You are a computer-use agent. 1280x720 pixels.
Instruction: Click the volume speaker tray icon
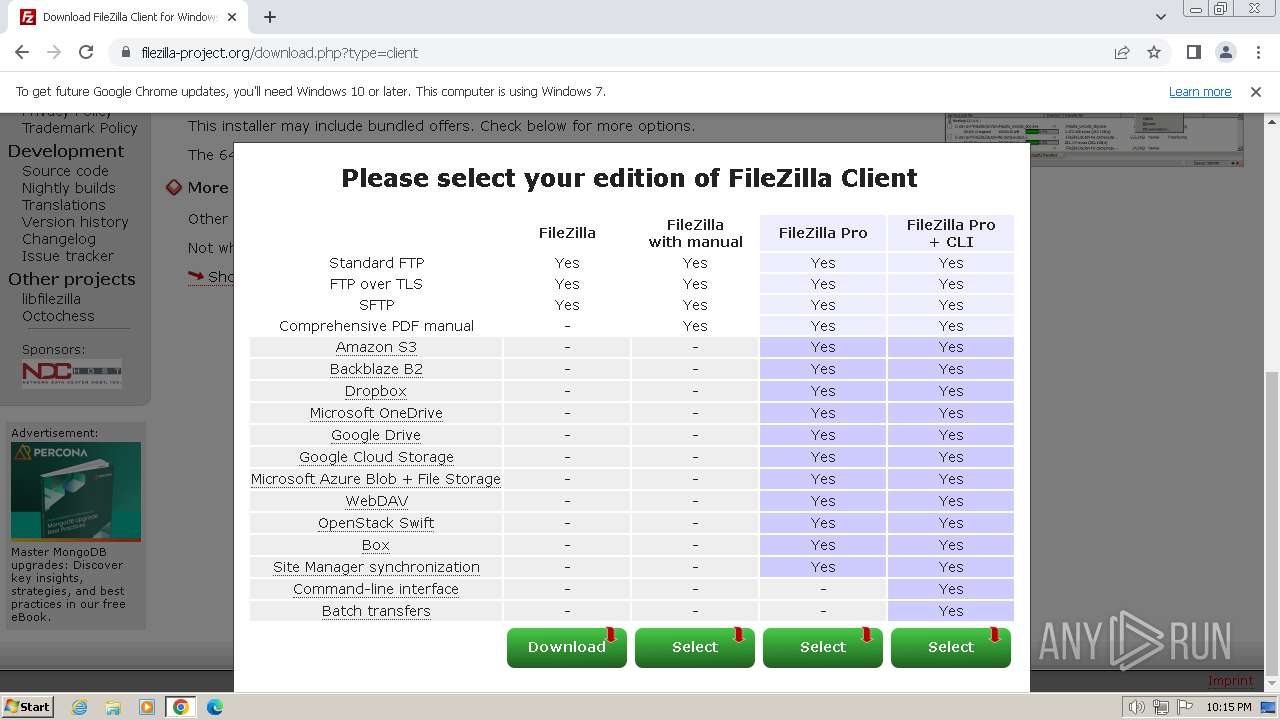tap(1136, 707)
